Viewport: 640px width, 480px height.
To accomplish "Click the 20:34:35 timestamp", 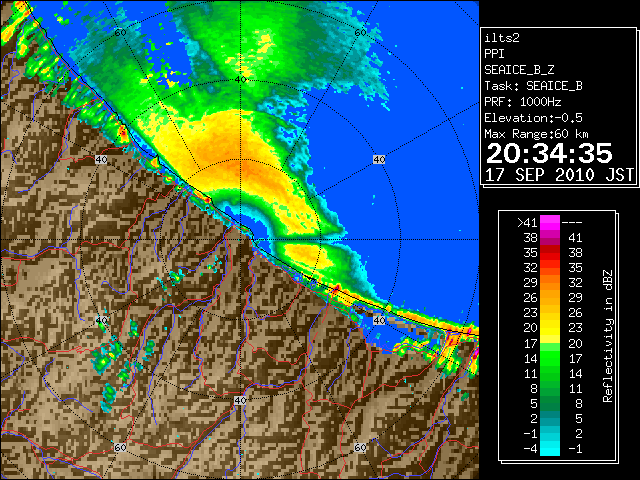I will [549, 153].
